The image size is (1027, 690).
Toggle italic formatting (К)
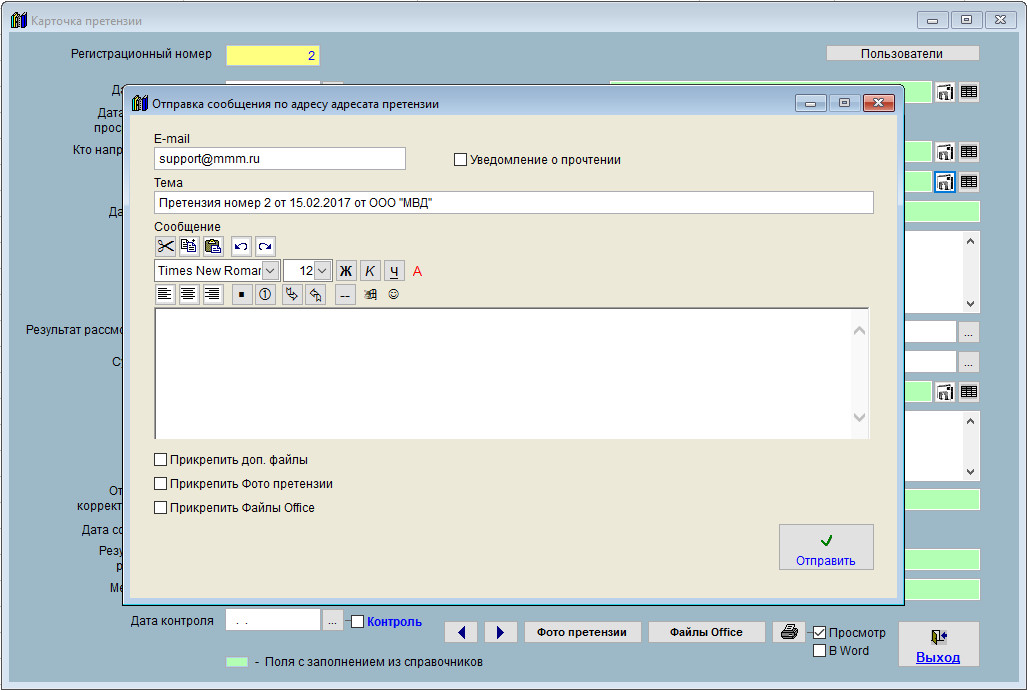coord(370,271)
